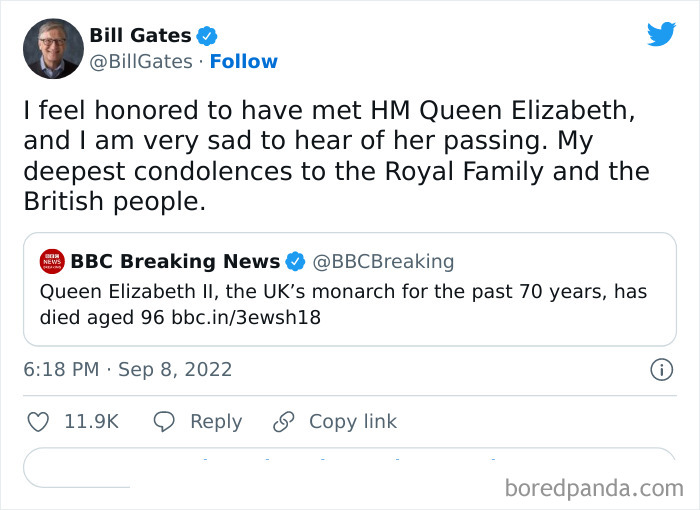Click the tweet author's verified badge
The image size is (700, 510).
(207, 36)
